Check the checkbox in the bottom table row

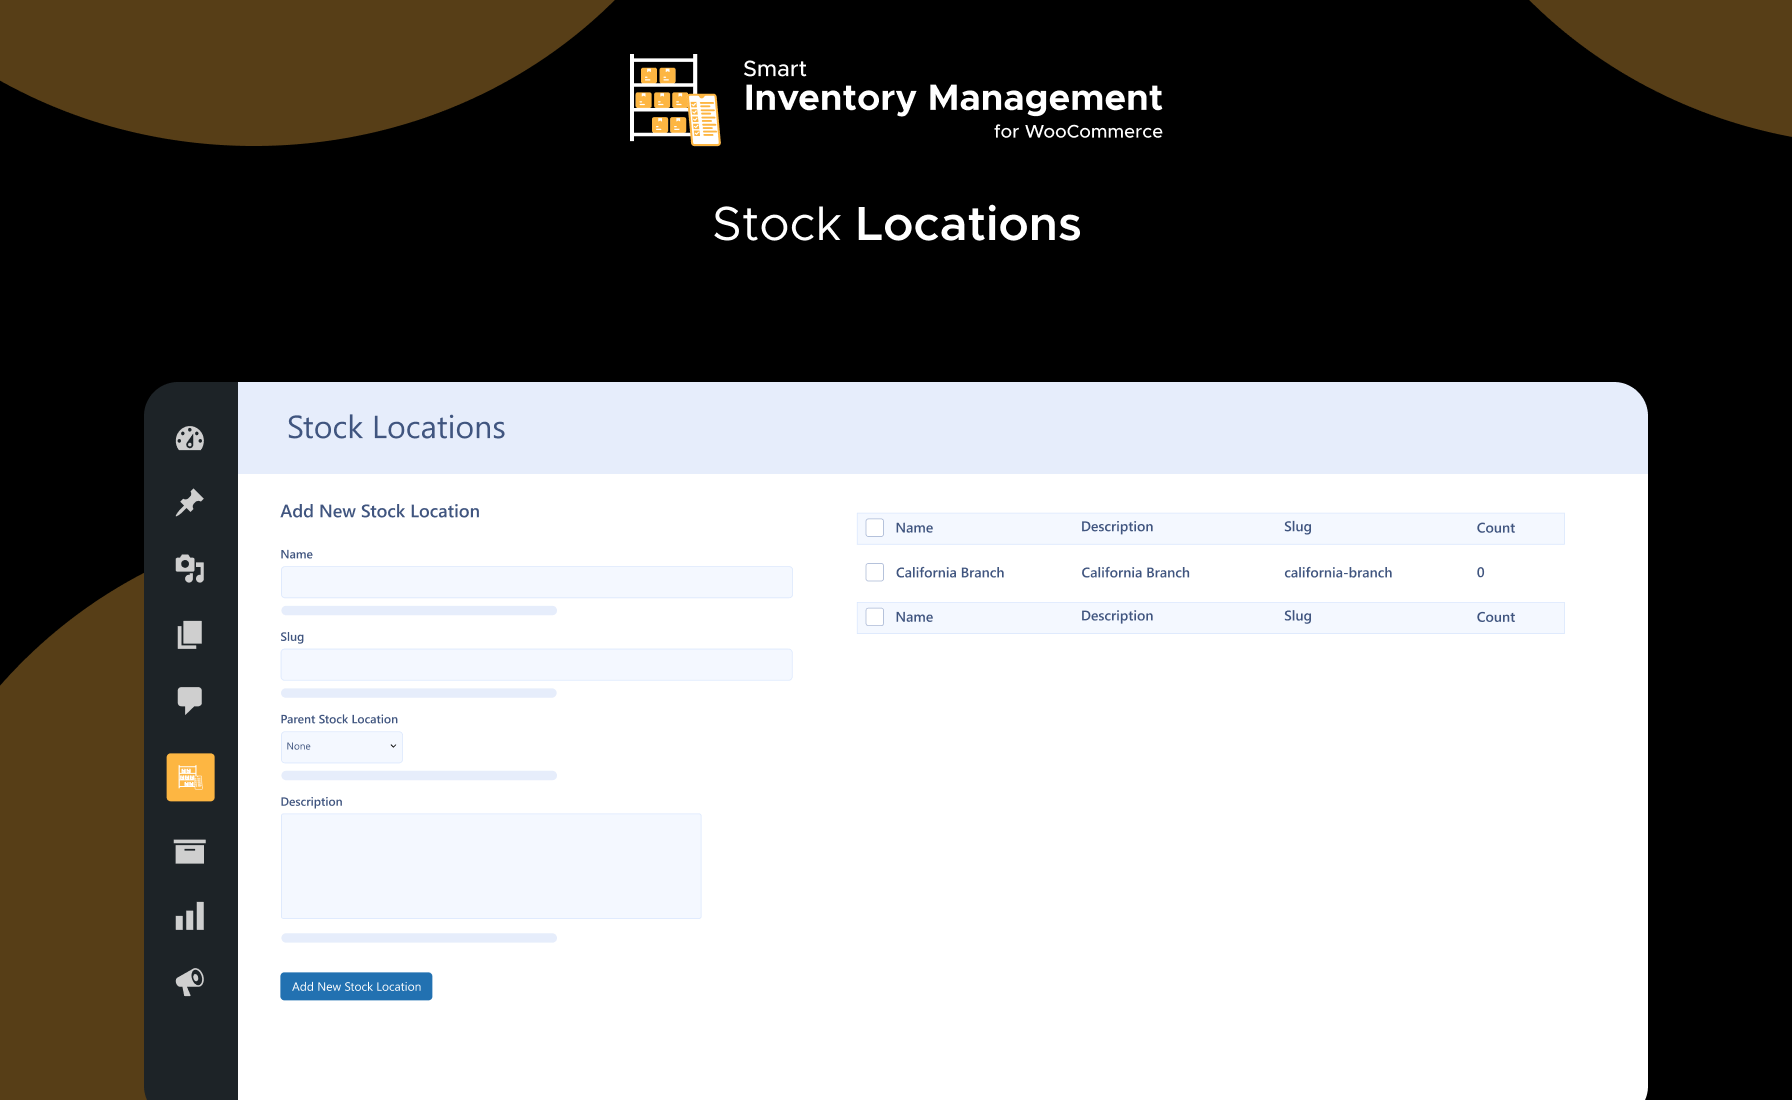coord(874,617)
